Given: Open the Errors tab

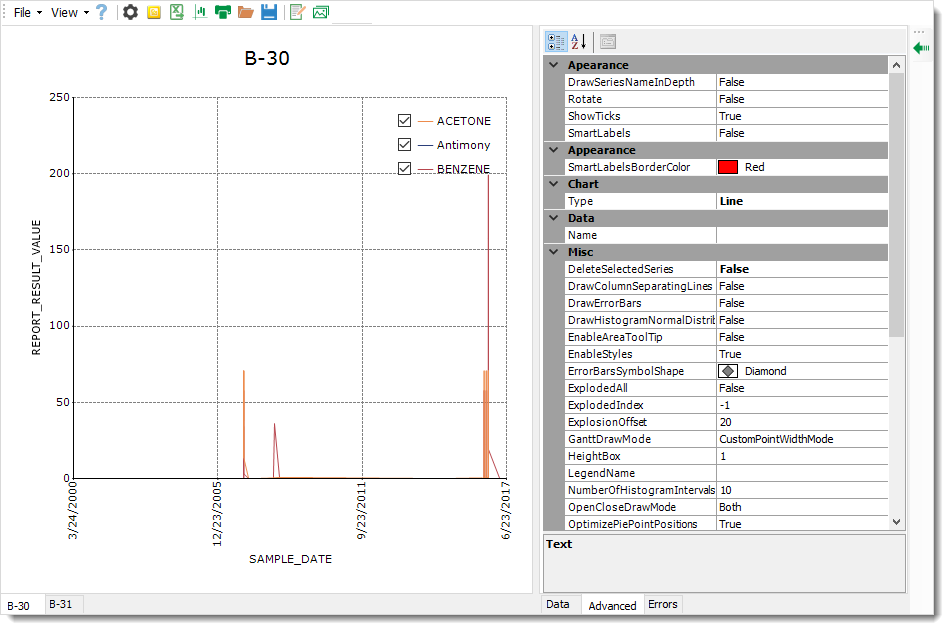Looking at the screenshot, I should [x=663, y=604].
